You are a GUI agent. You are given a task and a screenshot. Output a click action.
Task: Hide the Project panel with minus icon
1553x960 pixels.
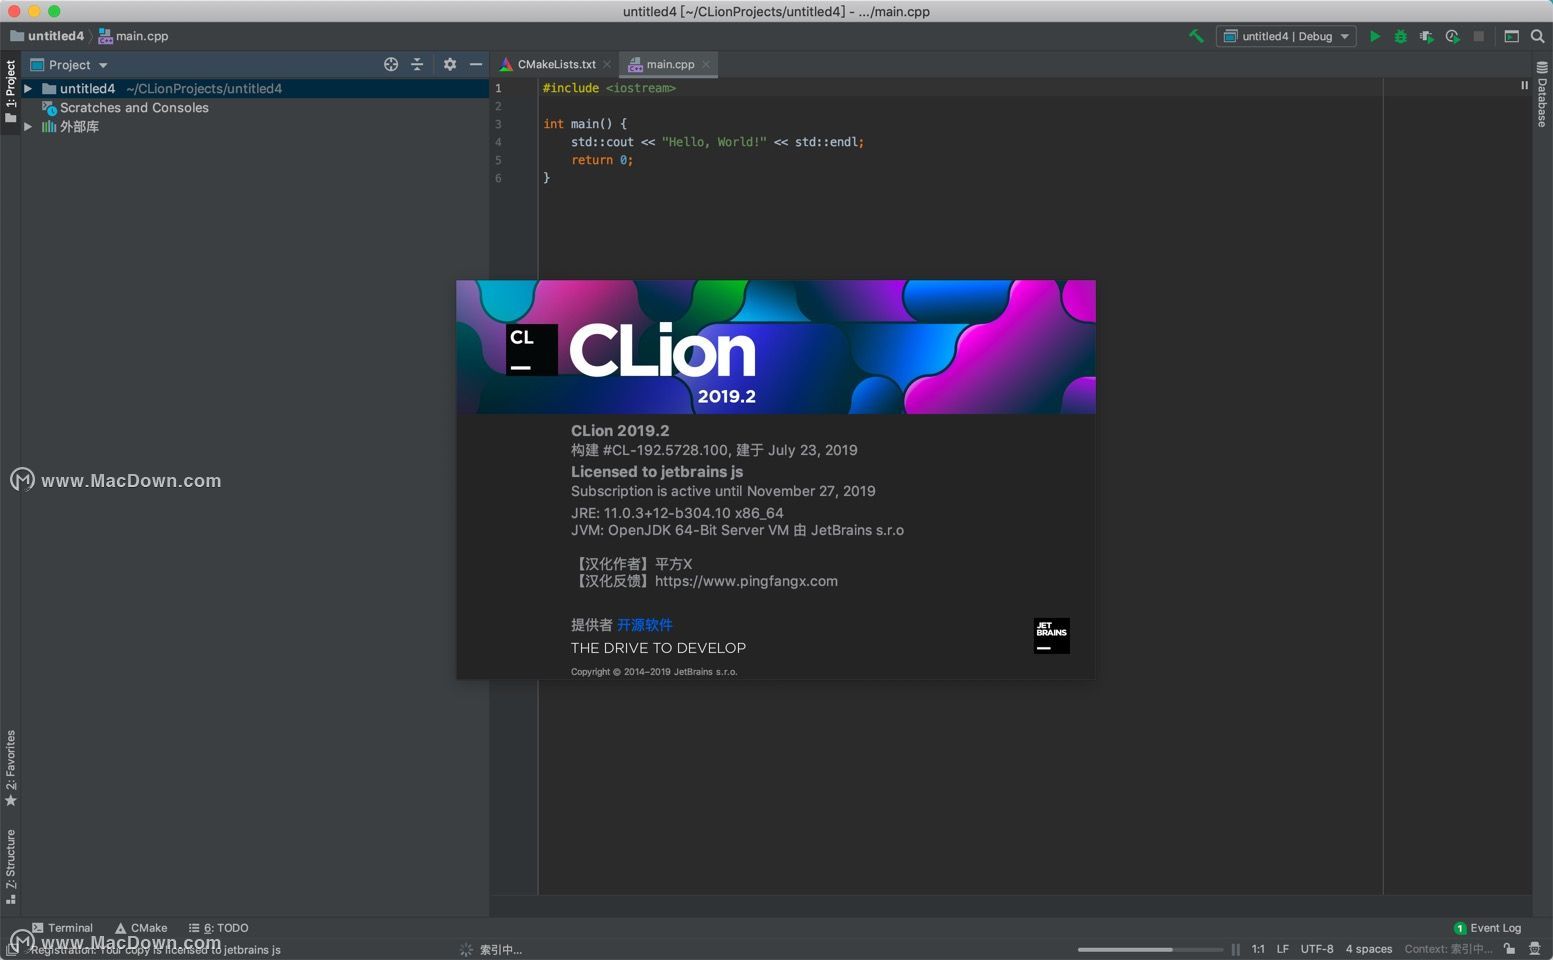tap(476, 64)
